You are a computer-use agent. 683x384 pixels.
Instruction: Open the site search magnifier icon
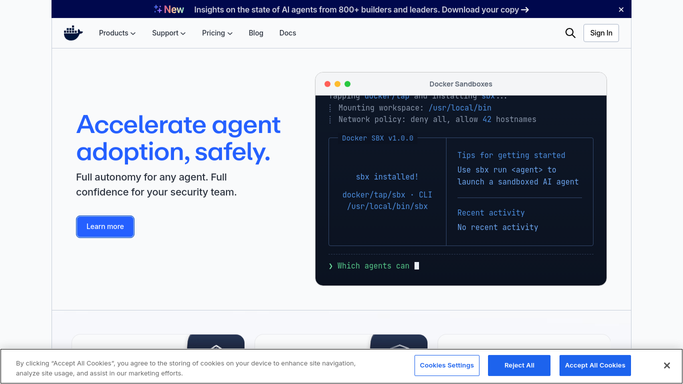[570, 33]
